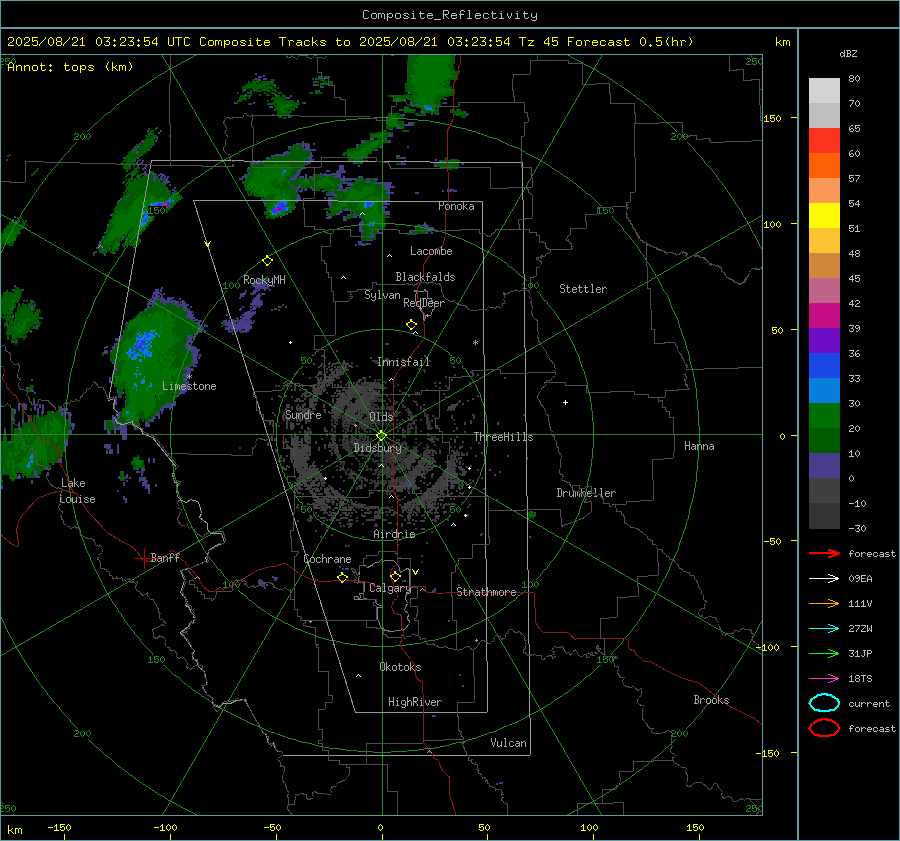This screenshot has width=900, height=841.
Task: Click the yellow diamond marker at radar center
Action: point(381,436)
